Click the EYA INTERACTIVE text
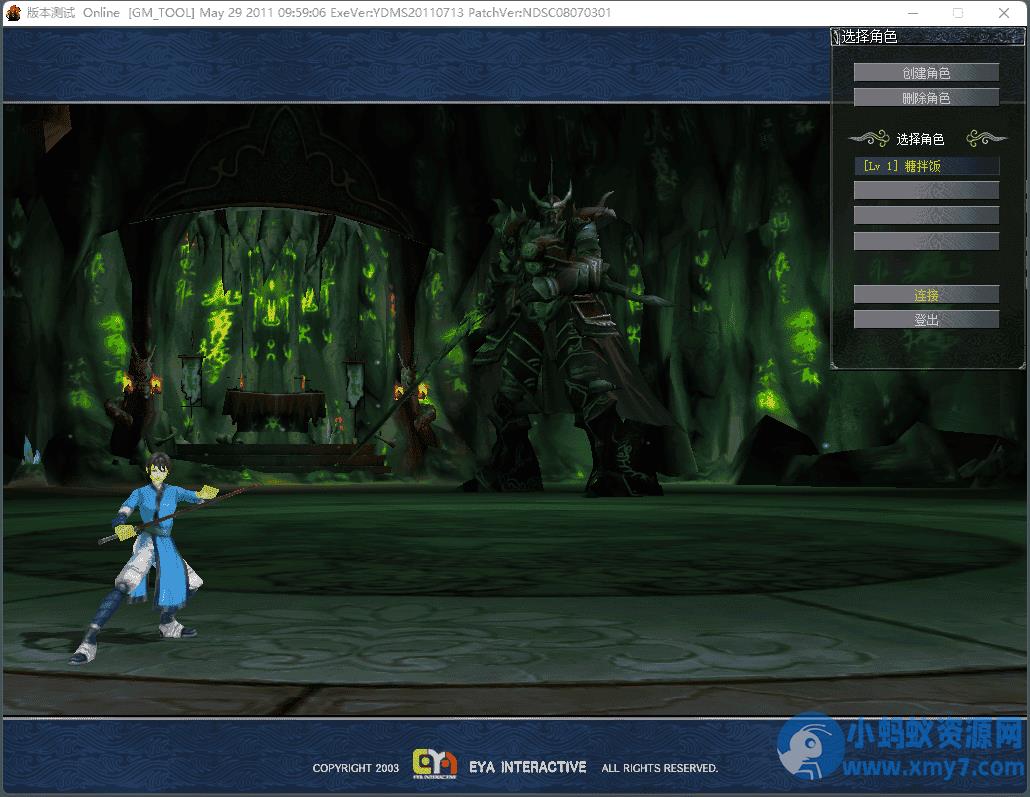 tap(527, 767)
